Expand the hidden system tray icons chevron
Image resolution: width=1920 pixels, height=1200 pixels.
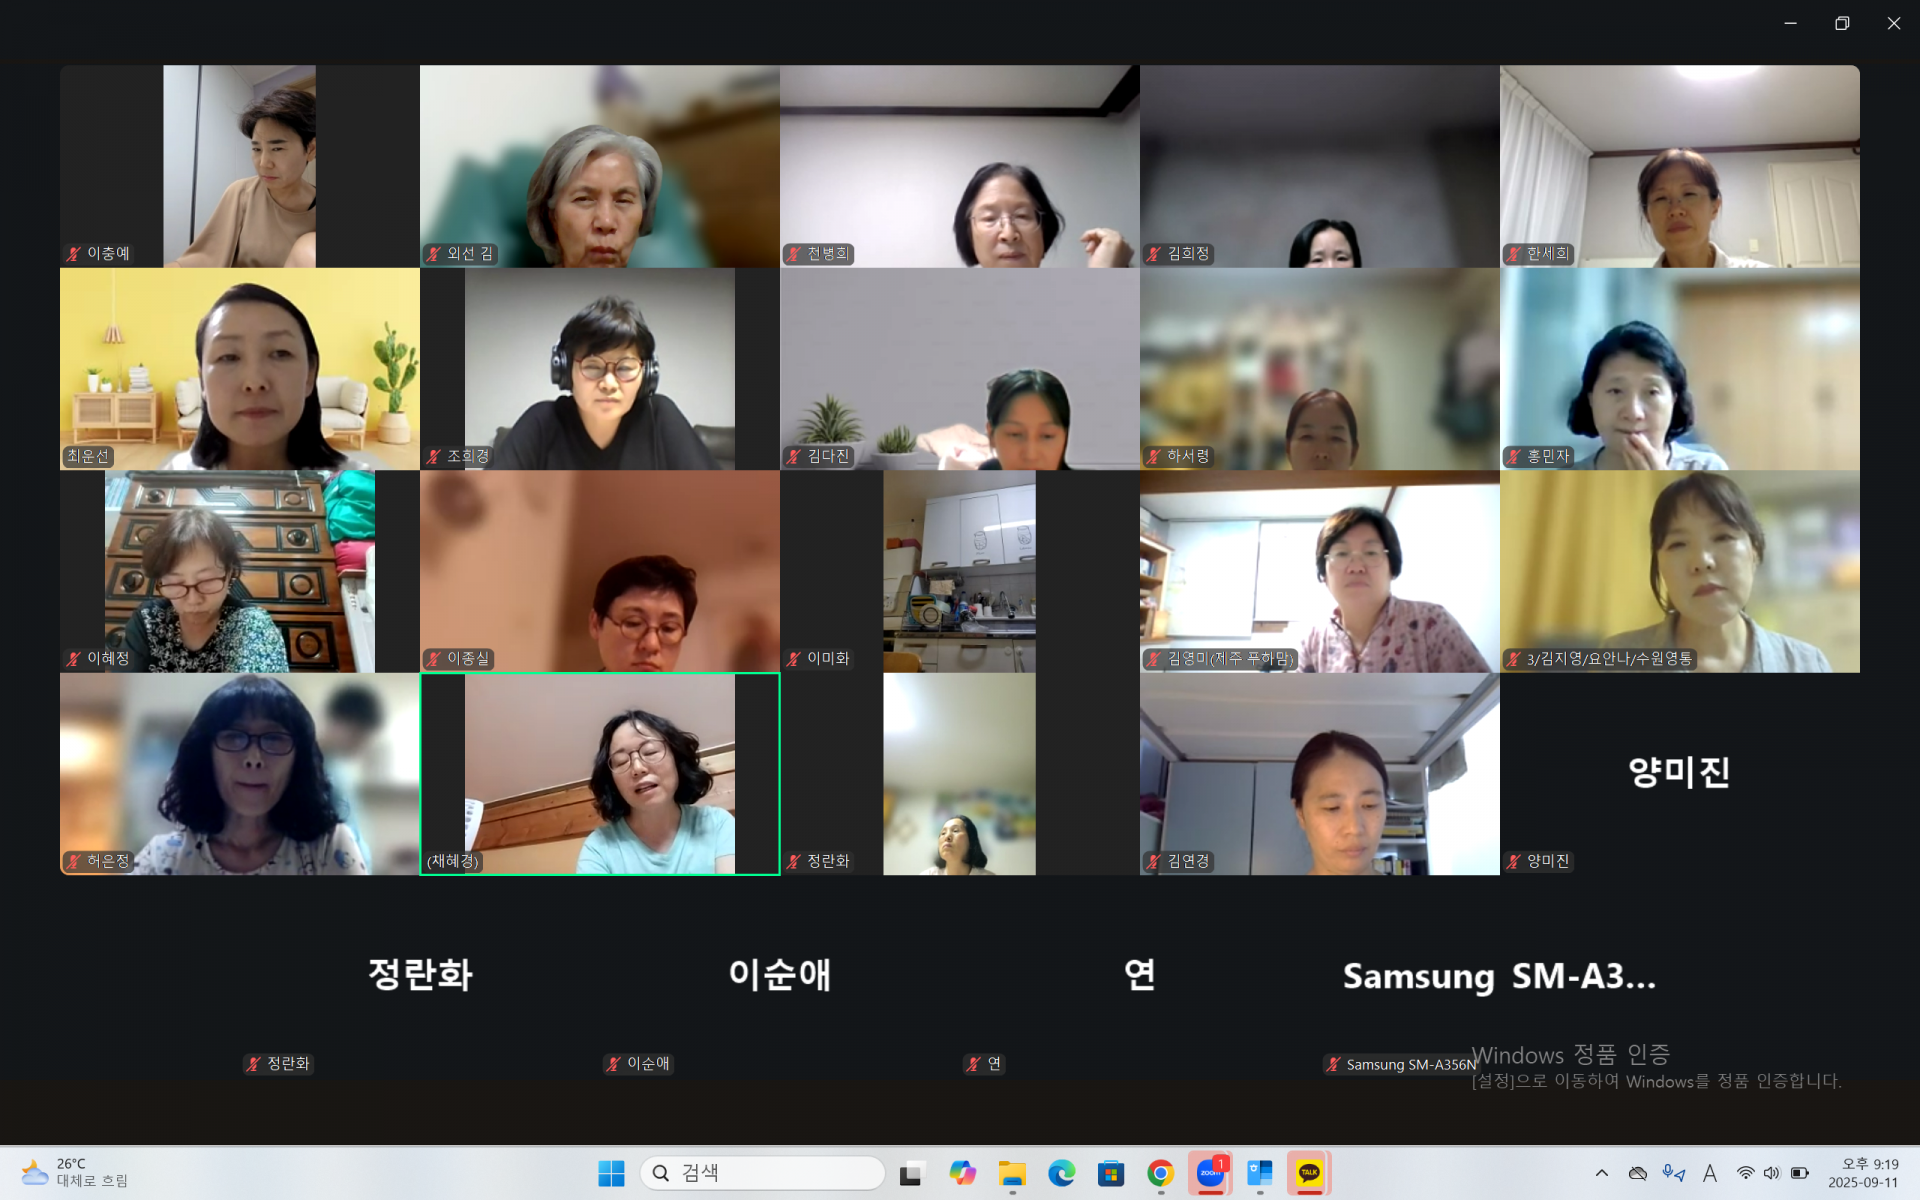1601,1173
